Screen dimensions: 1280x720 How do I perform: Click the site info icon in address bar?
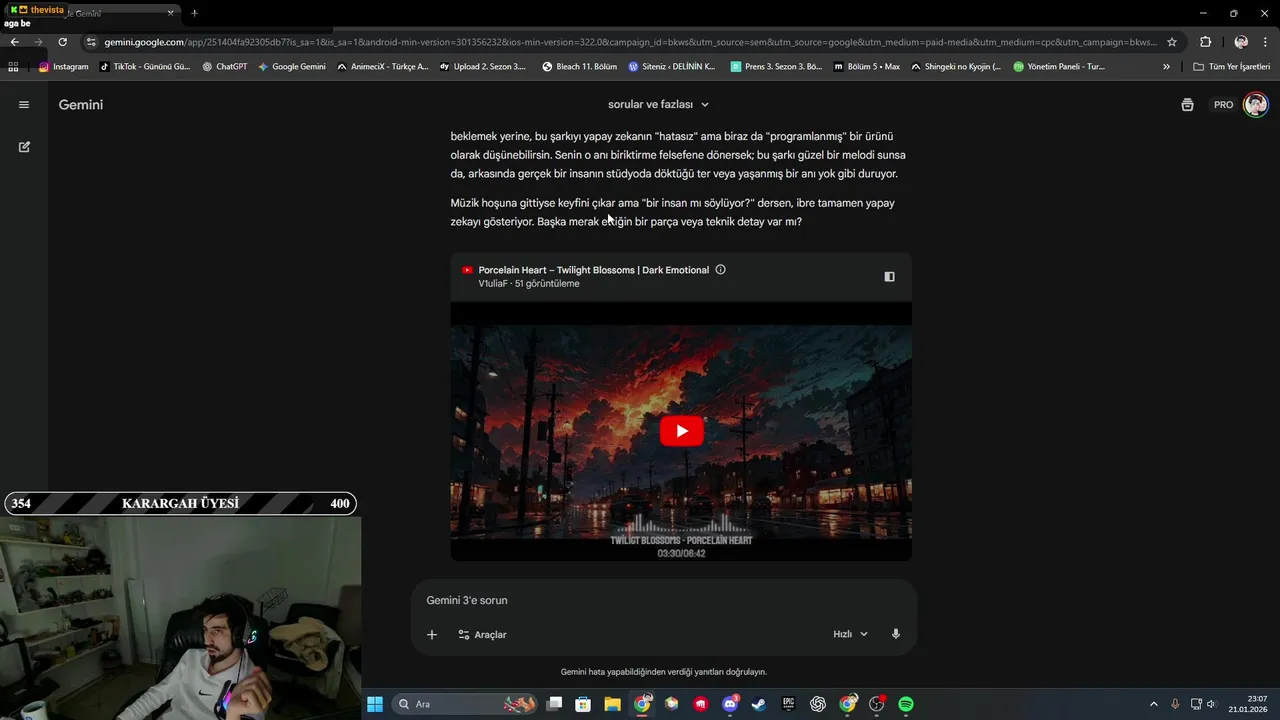pos(91,42)
